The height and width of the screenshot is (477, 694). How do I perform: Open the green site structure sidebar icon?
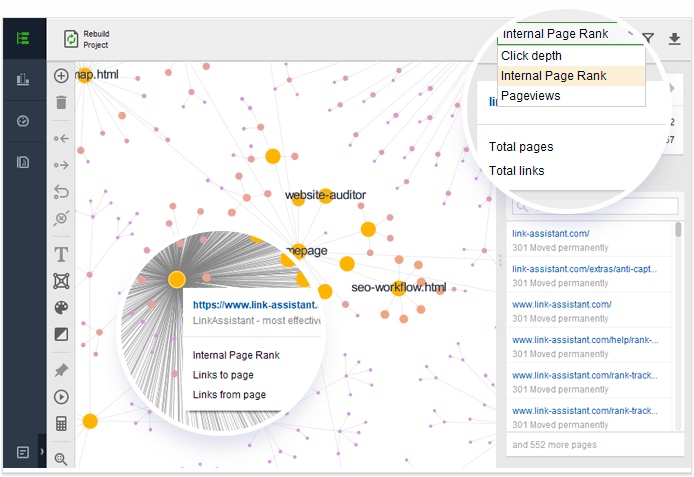(x=23, y=38)
